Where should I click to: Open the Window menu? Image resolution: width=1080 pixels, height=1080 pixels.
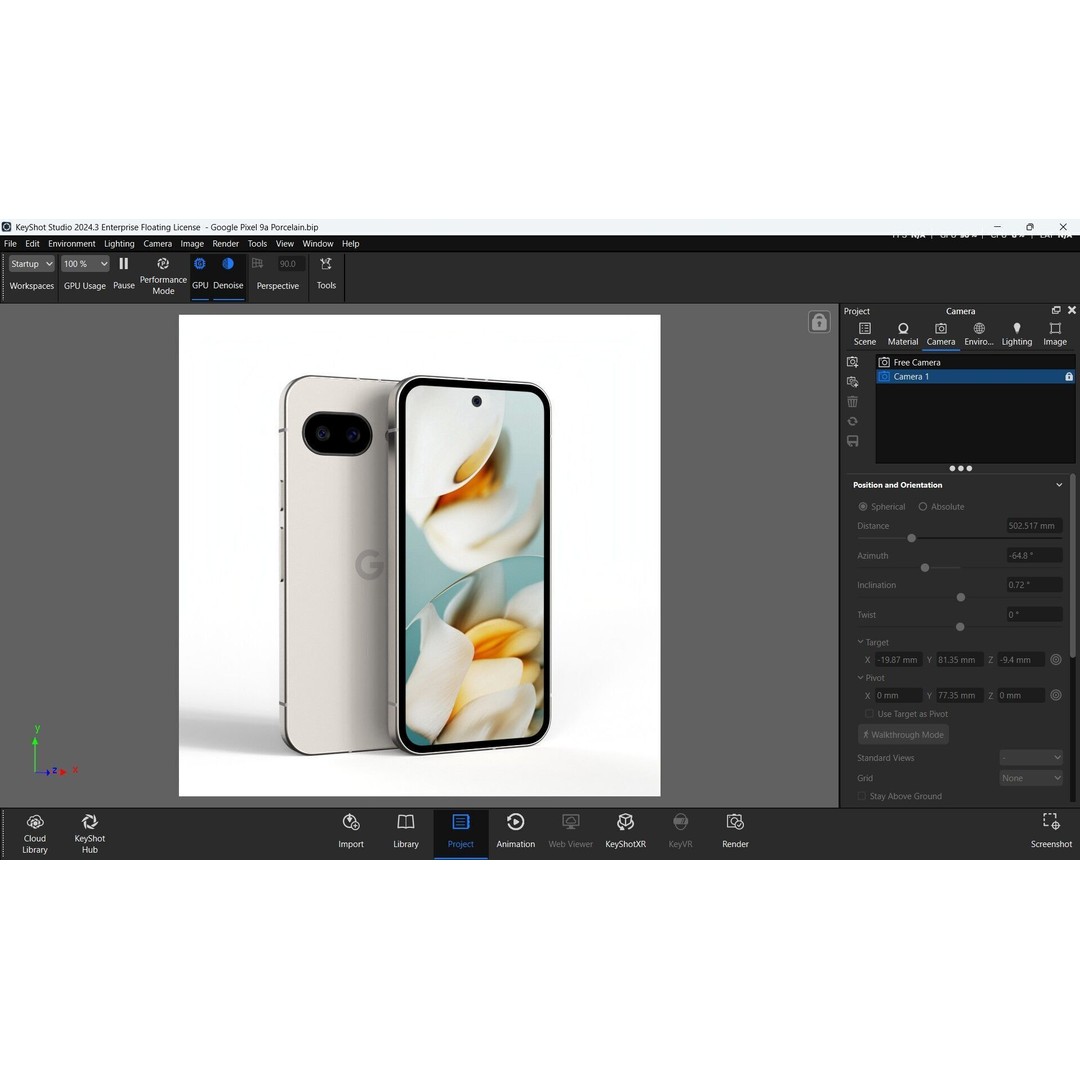tap(318, 244)
